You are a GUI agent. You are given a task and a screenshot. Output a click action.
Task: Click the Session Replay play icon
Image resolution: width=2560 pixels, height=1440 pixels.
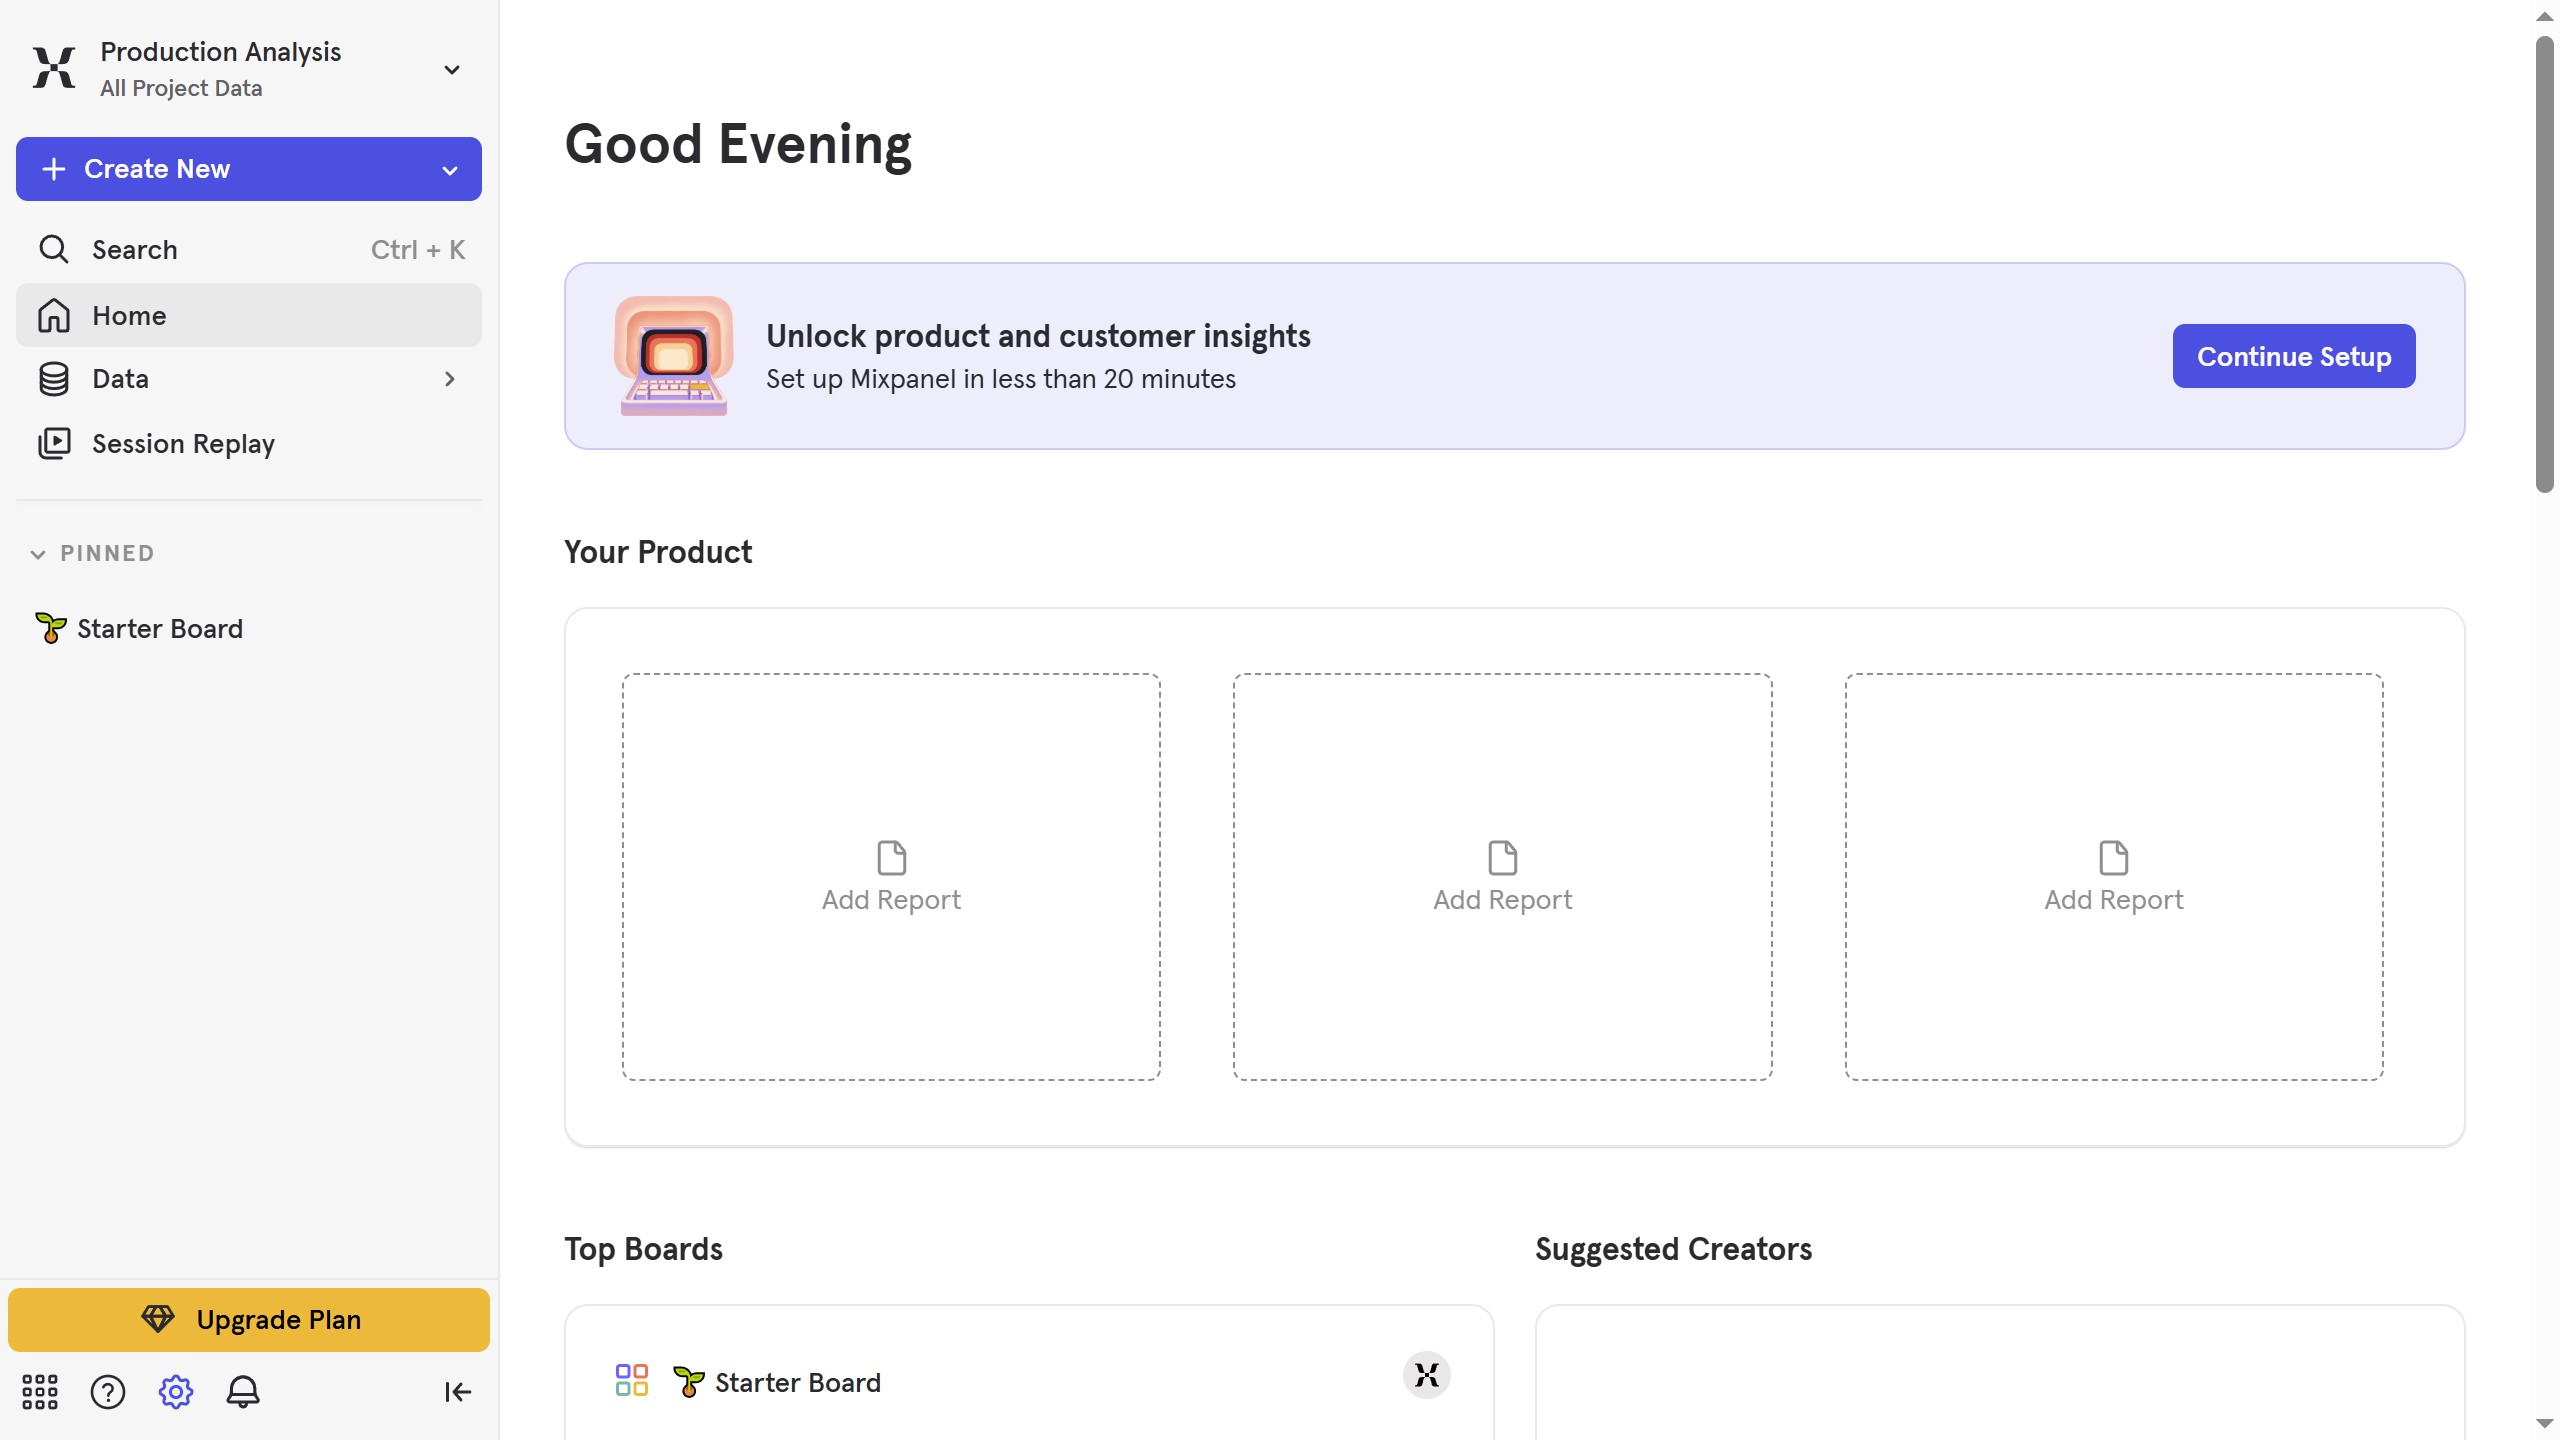point(54,443)
